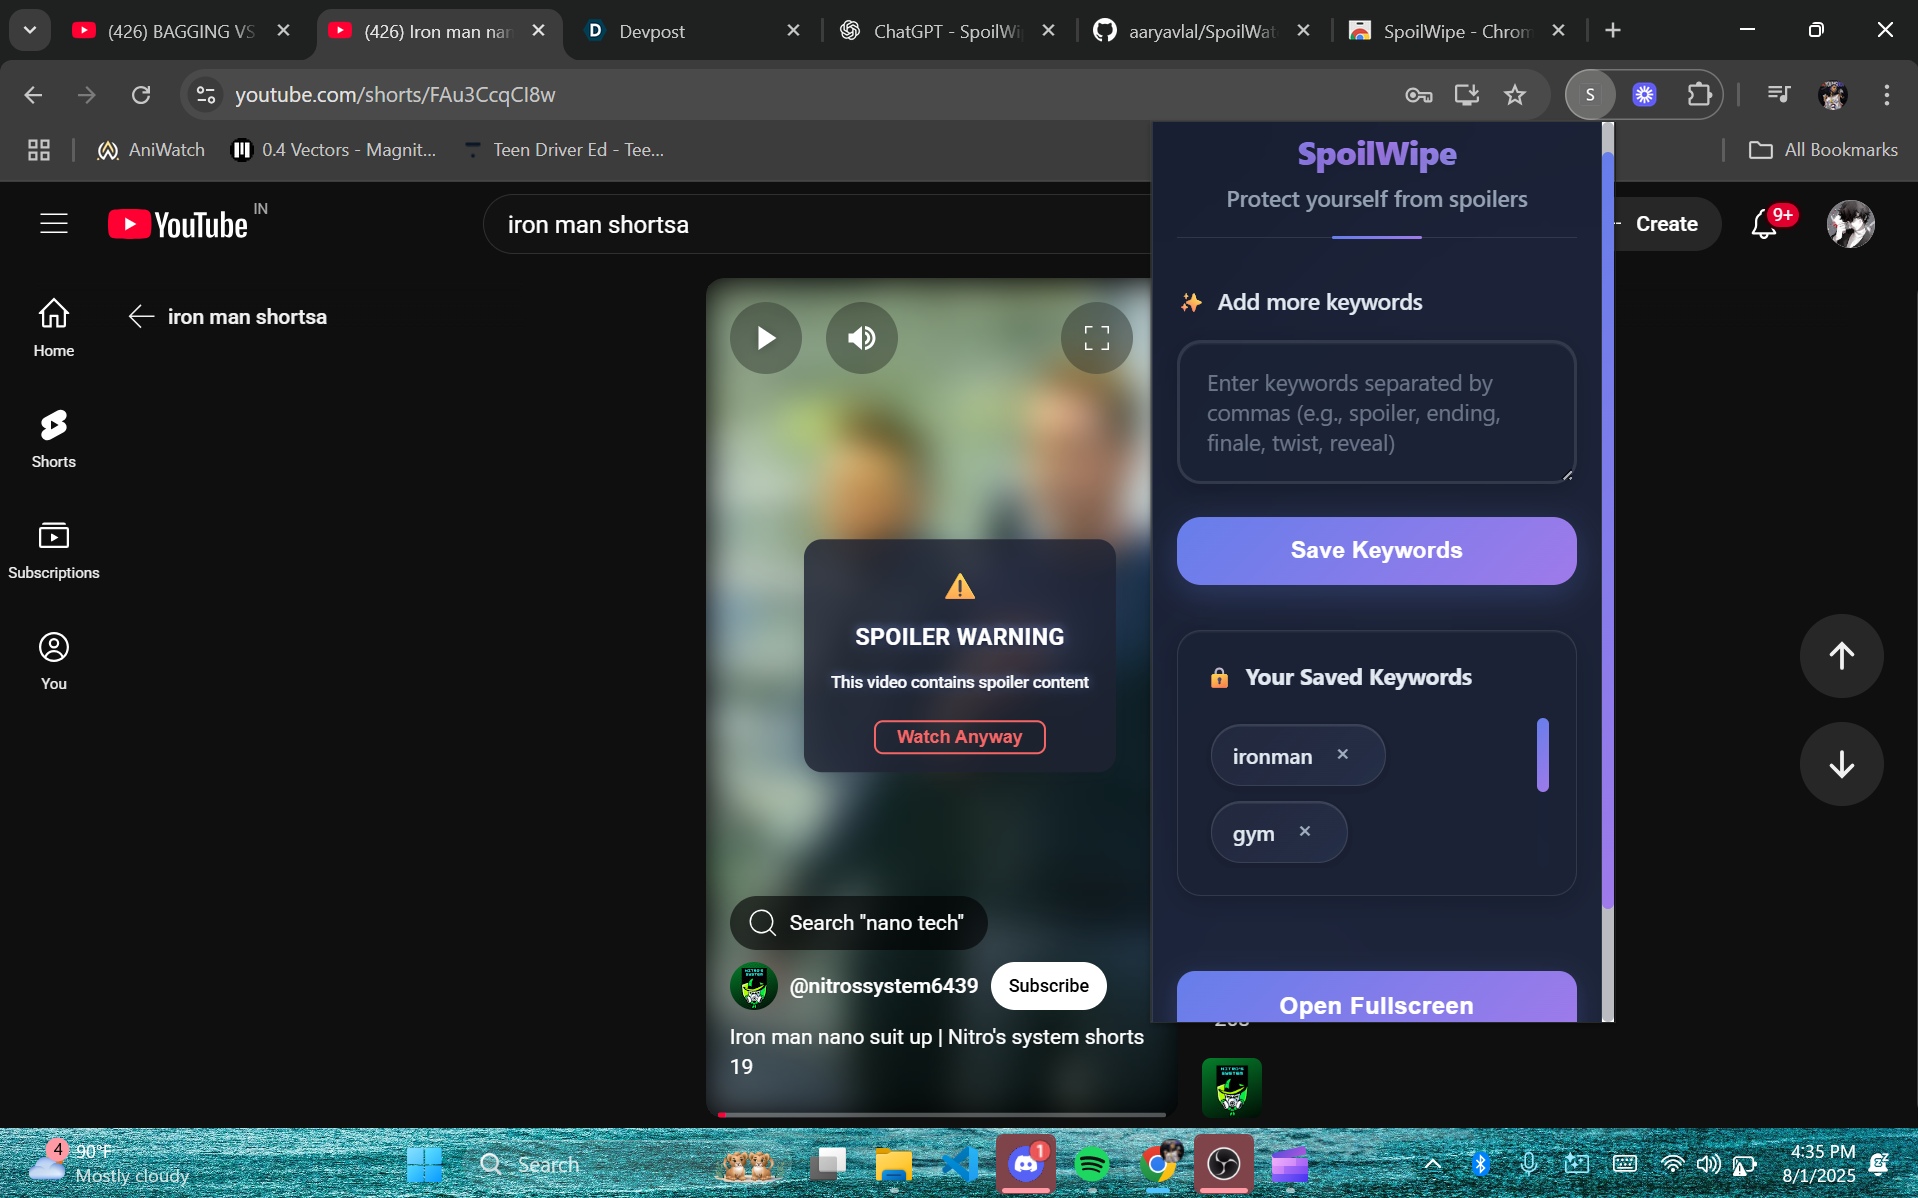Open 0.4 Vectors - Magnit bookmark
The height and width of the screenshot is (1198, 1918).
coord(333,150)
